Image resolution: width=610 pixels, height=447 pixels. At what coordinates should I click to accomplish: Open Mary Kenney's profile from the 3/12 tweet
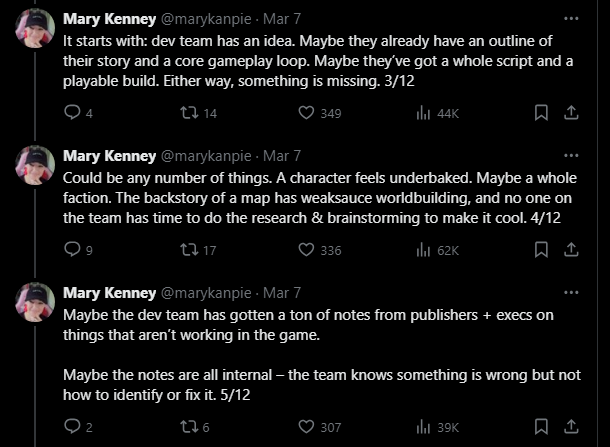109,19
